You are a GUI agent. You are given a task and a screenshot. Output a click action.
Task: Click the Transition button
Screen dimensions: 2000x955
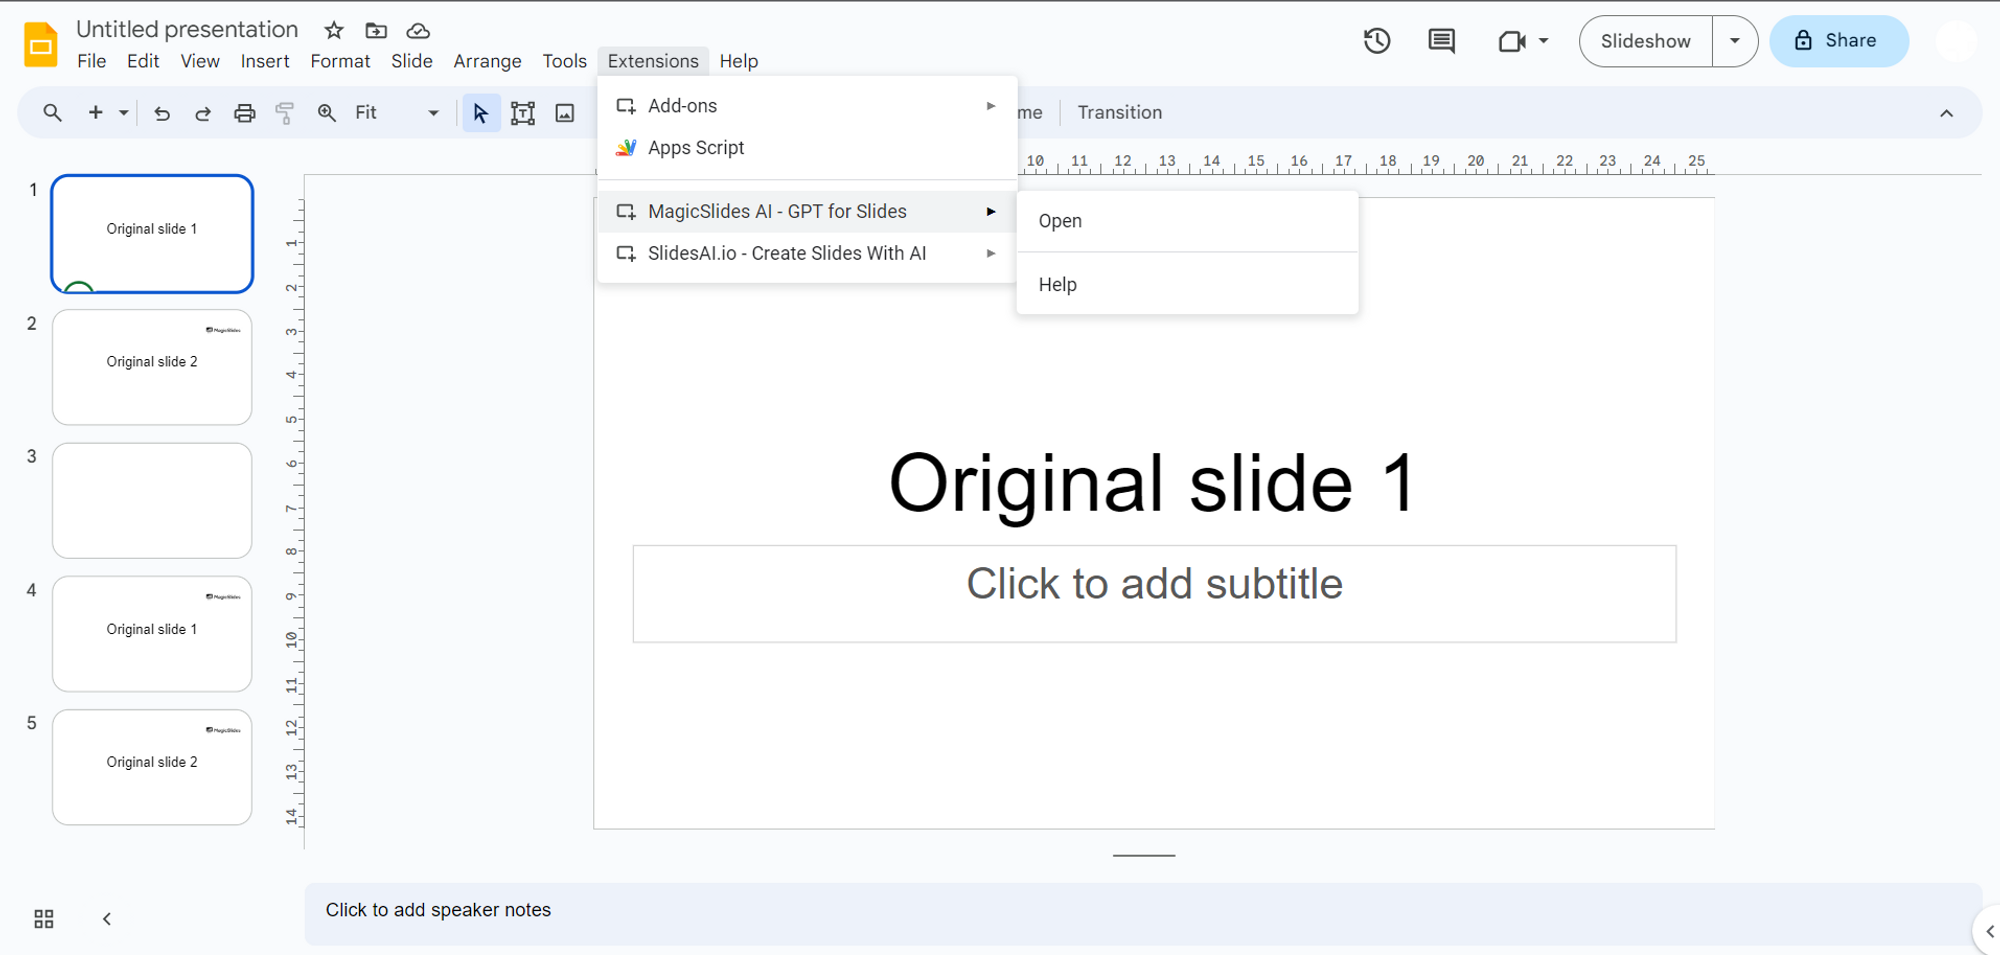click(1119, 113)
